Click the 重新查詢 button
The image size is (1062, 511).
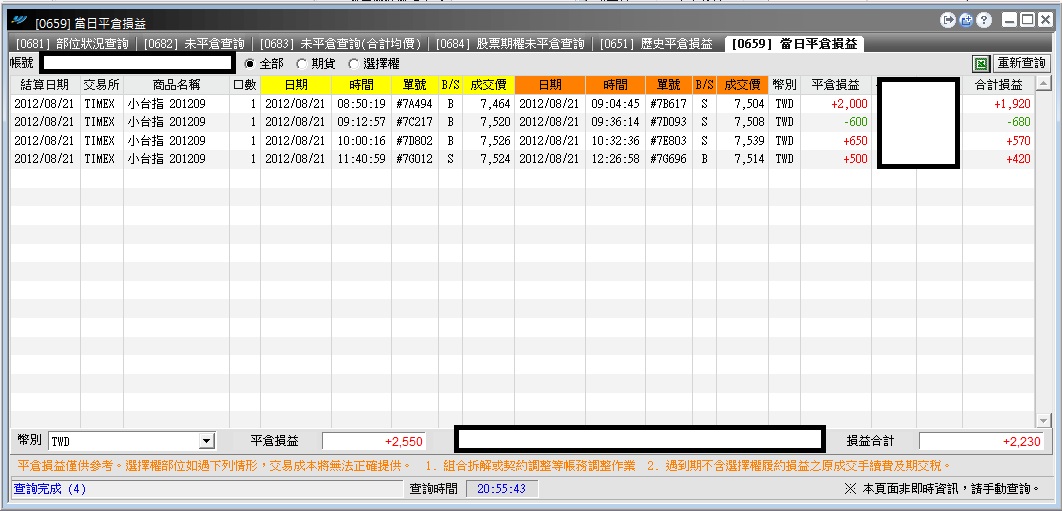(1021, 64)
